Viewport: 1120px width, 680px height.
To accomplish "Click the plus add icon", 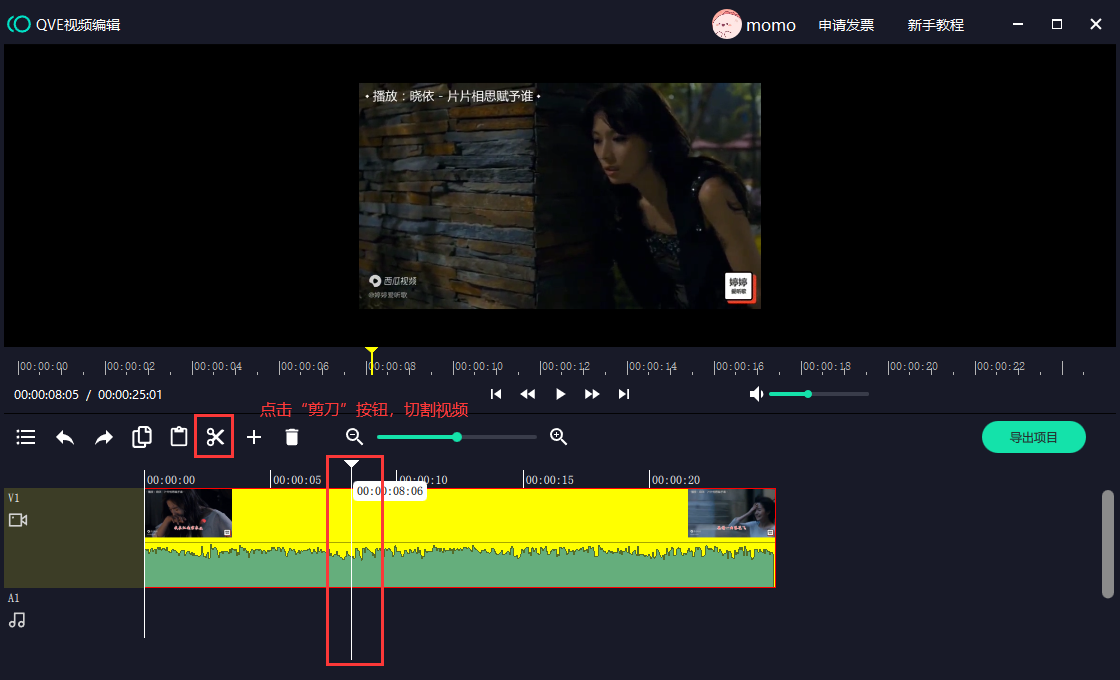I will [x=254, y=437].
